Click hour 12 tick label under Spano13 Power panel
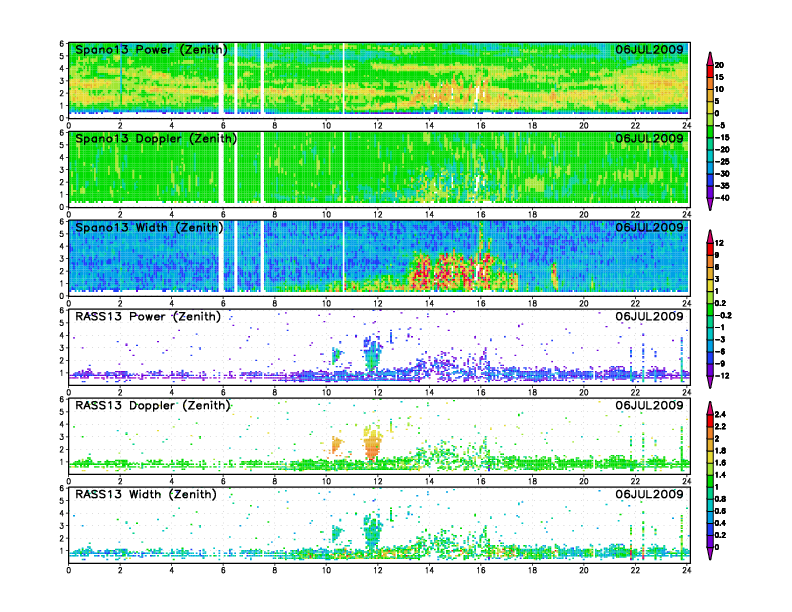Image resolution: width=792 pixels, height=612 pixels. coord(378,125)
